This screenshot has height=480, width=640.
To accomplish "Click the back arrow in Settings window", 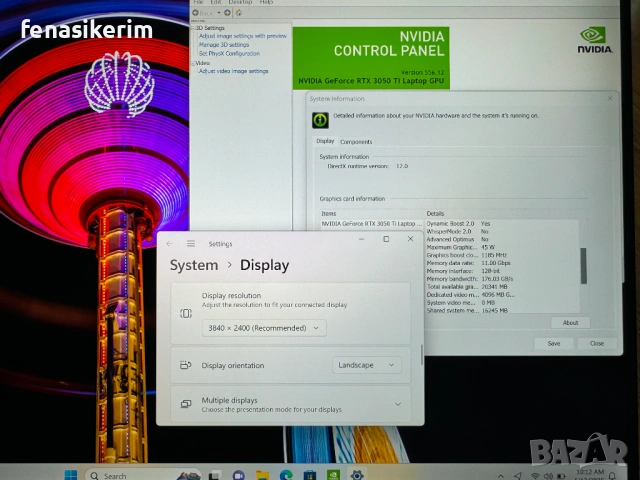I will [169, 244].
